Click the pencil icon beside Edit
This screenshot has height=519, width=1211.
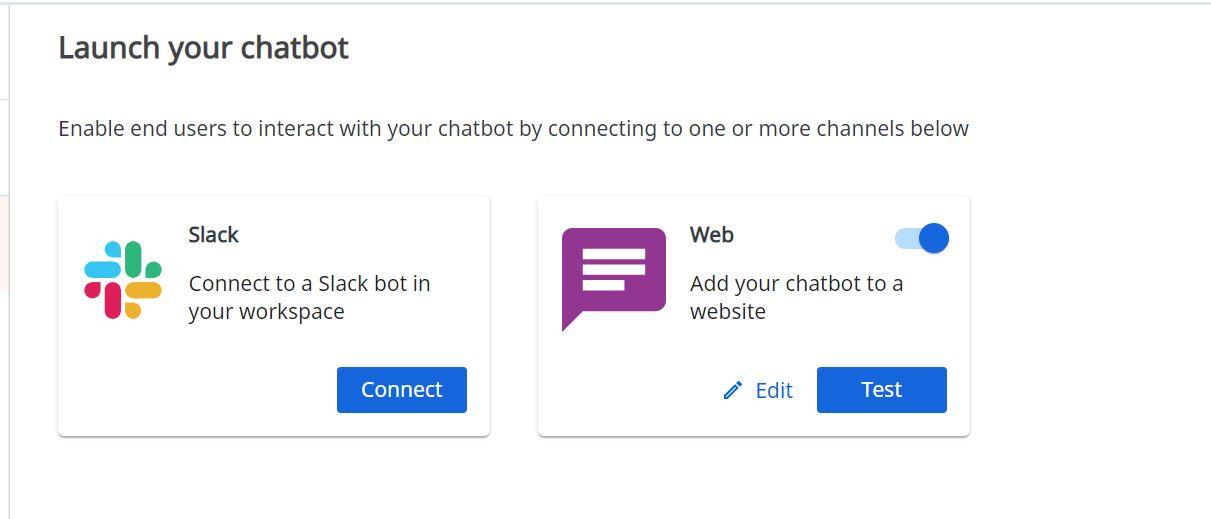(x=733, y=390)
